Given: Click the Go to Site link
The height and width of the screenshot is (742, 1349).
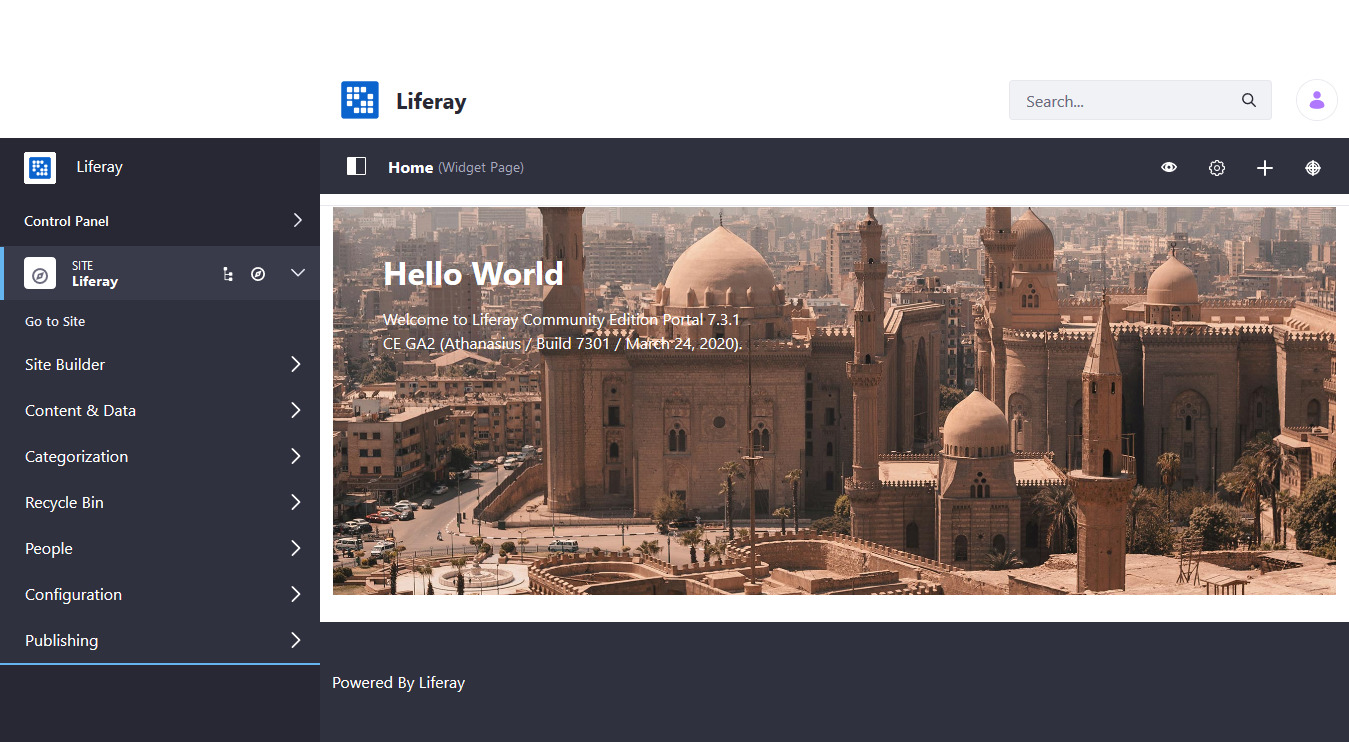Looking at the screenshot, I should click(x=55, y=322).
